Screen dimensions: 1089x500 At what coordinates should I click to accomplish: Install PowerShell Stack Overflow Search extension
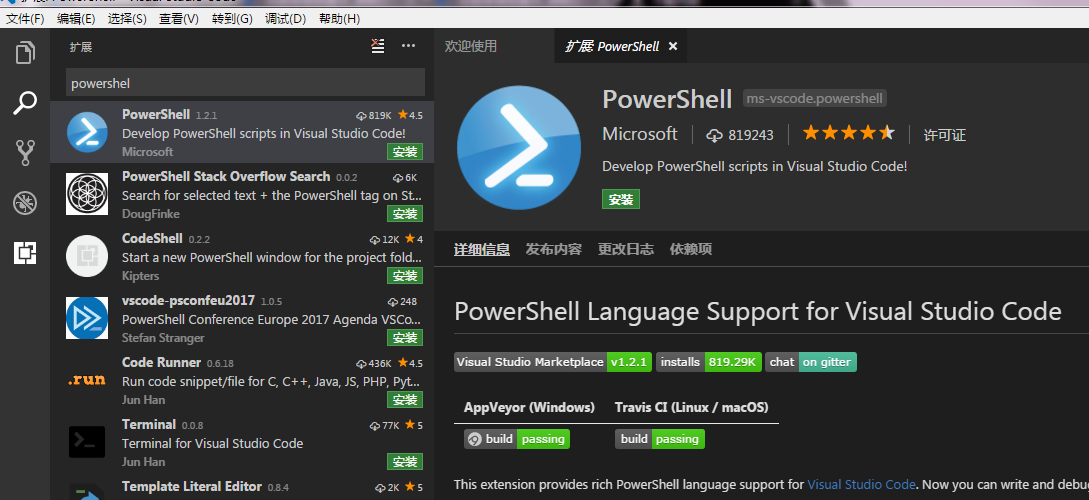[405, 214]
